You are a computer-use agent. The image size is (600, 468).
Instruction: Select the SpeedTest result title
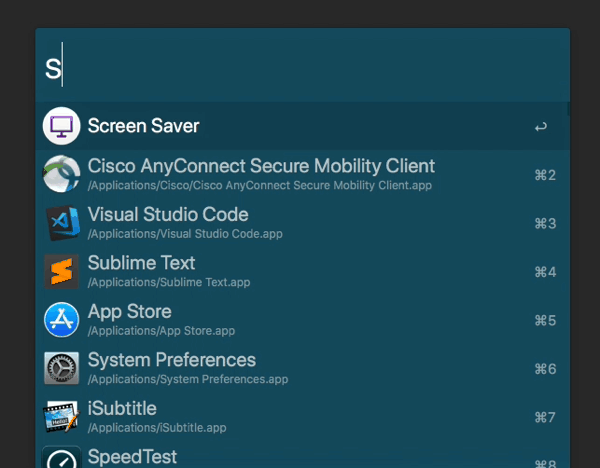(132, 457)
